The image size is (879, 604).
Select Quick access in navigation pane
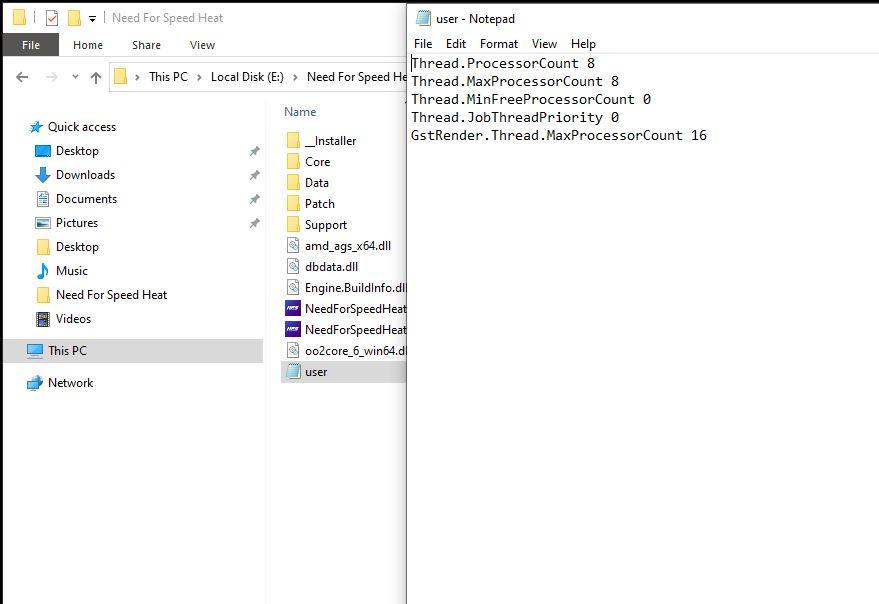point(82,127)
